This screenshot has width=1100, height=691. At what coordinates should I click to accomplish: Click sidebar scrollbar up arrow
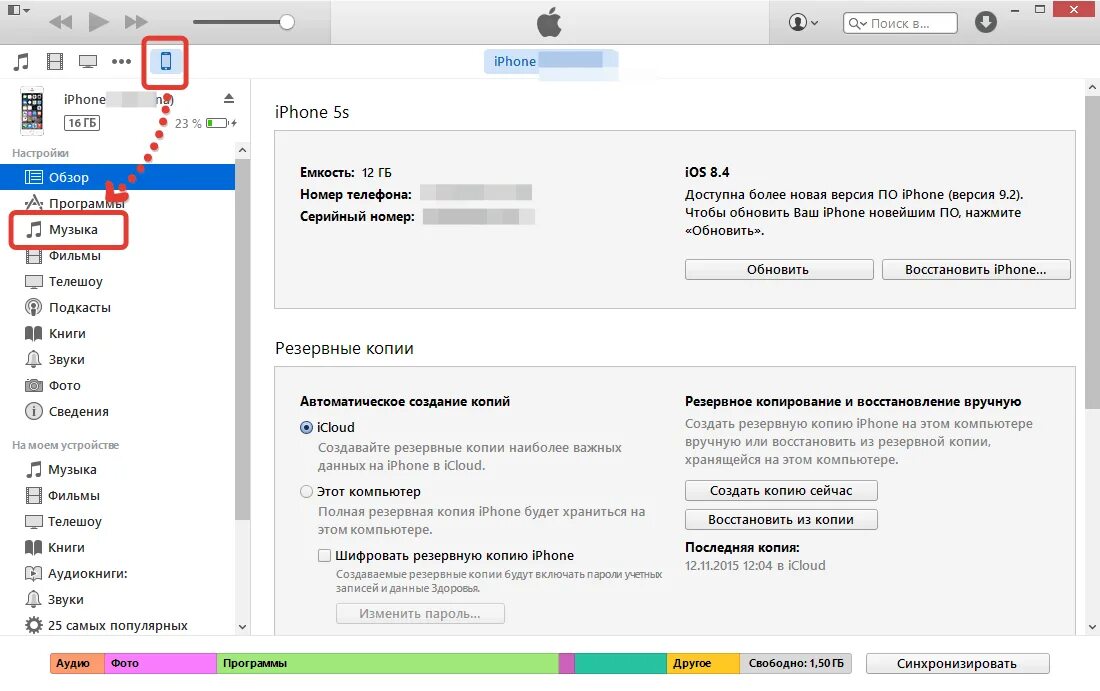tap(242, 150)
